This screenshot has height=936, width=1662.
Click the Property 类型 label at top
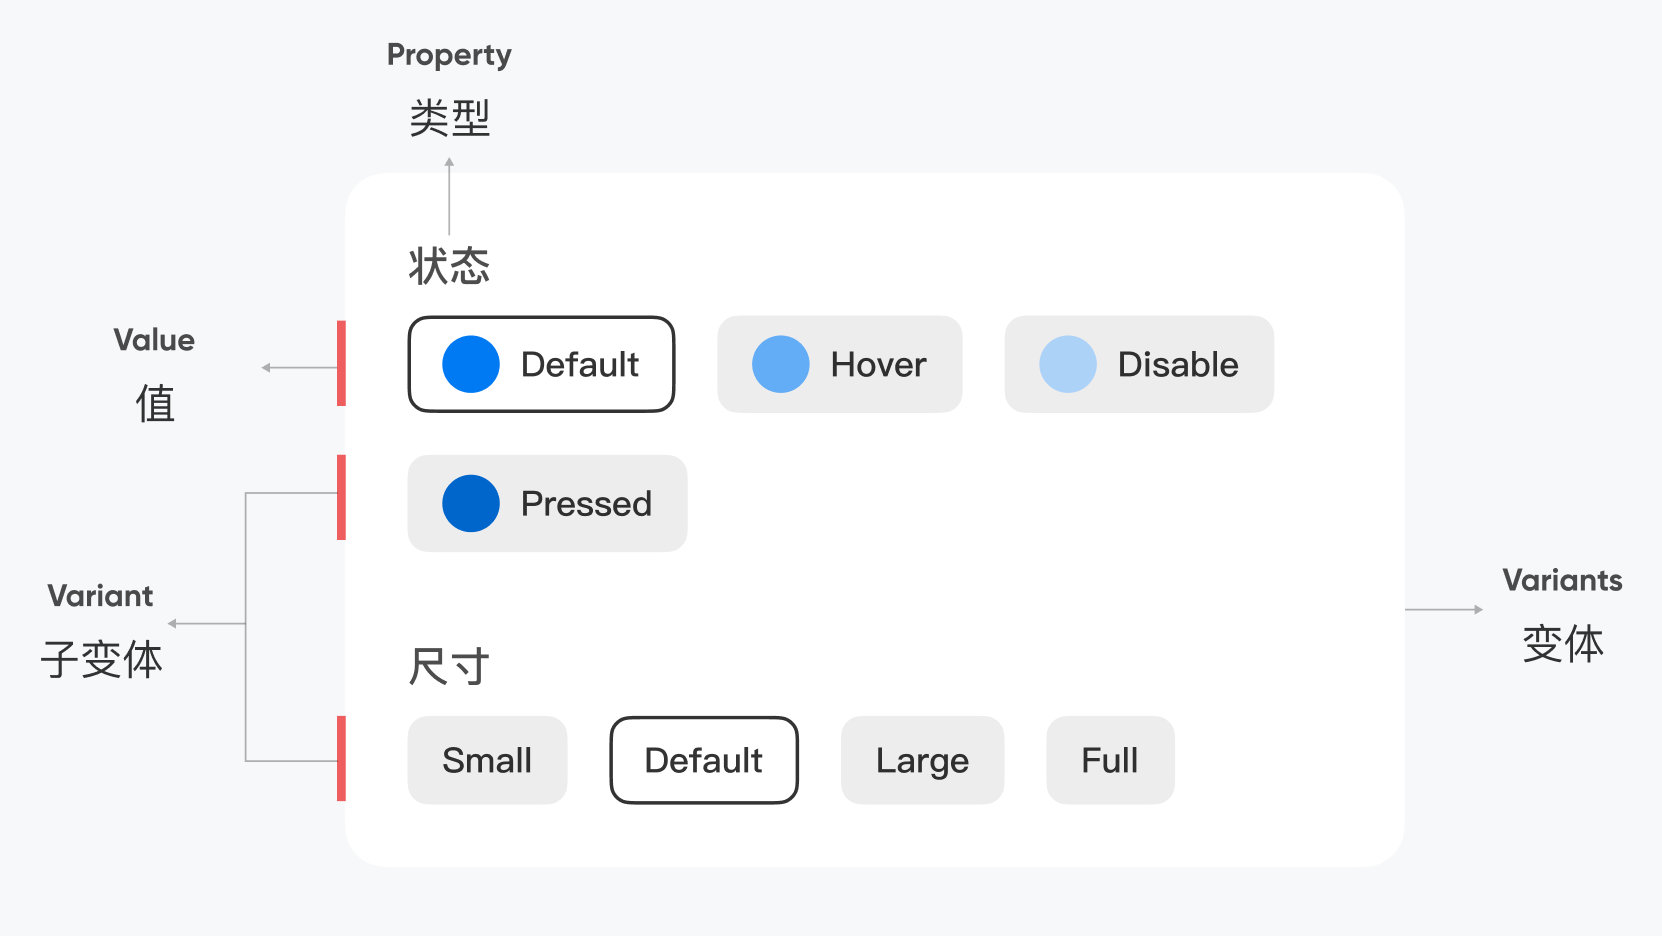point(449,89)
